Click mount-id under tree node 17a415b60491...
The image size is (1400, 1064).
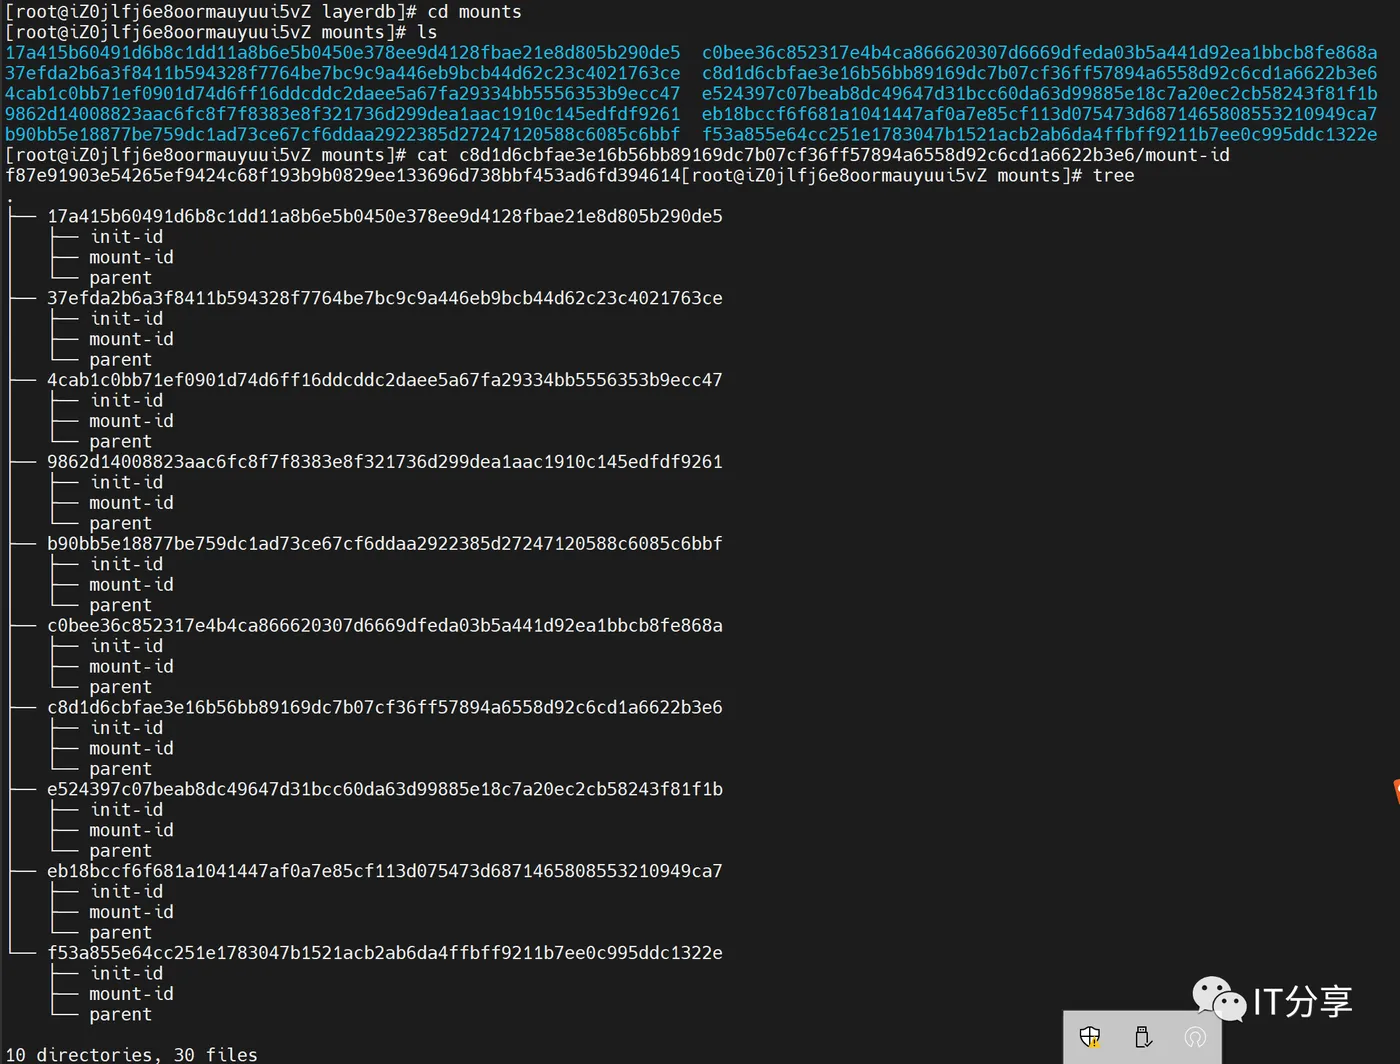(x=131, y=257)
